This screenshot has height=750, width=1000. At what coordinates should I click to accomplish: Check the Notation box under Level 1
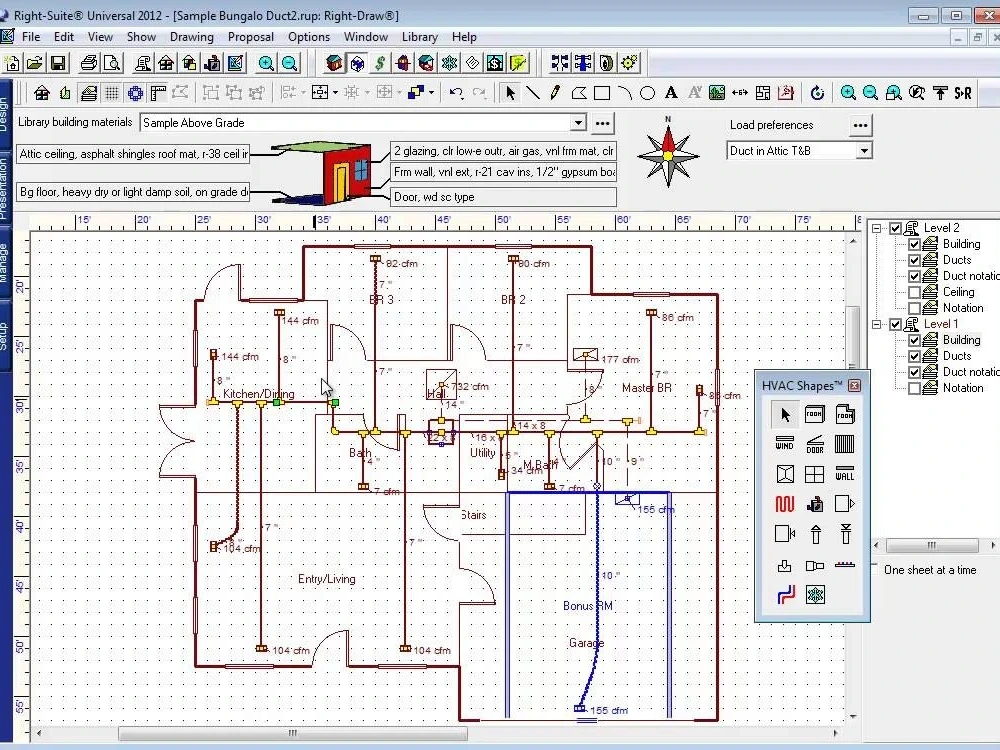pos(914,387)
